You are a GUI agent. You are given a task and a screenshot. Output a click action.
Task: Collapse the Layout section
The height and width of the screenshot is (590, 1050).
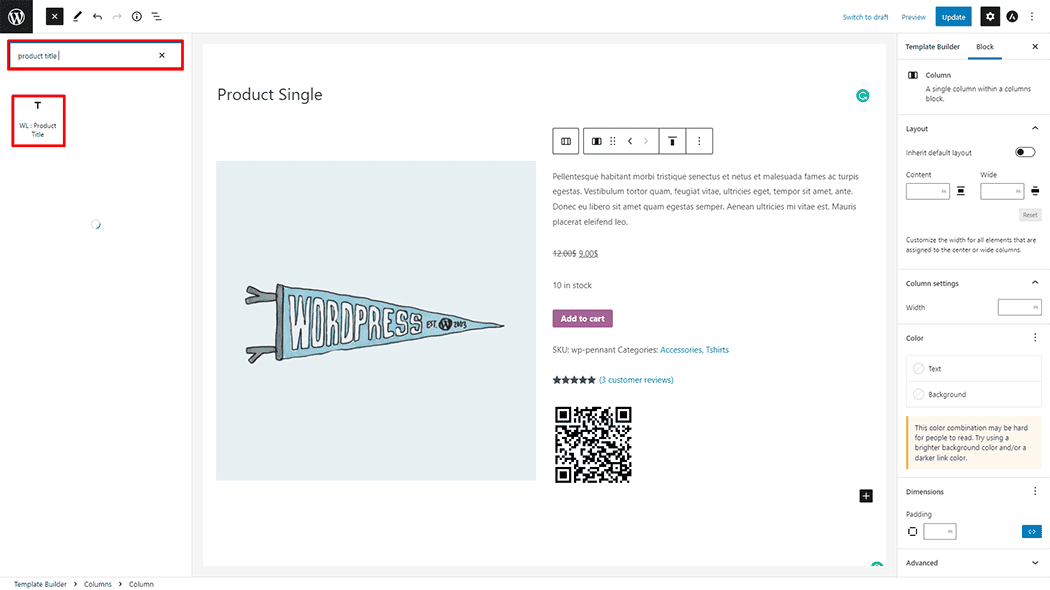pos(1035,129)
